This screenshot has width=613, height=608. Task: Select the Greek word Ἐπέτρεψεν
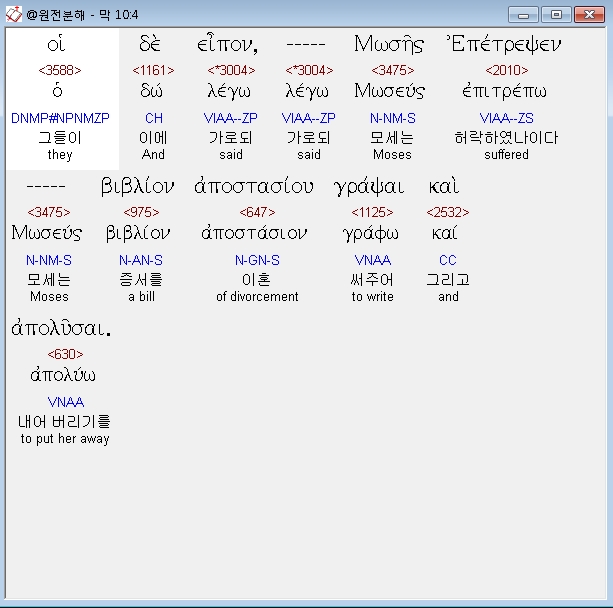tap(504, 44)
